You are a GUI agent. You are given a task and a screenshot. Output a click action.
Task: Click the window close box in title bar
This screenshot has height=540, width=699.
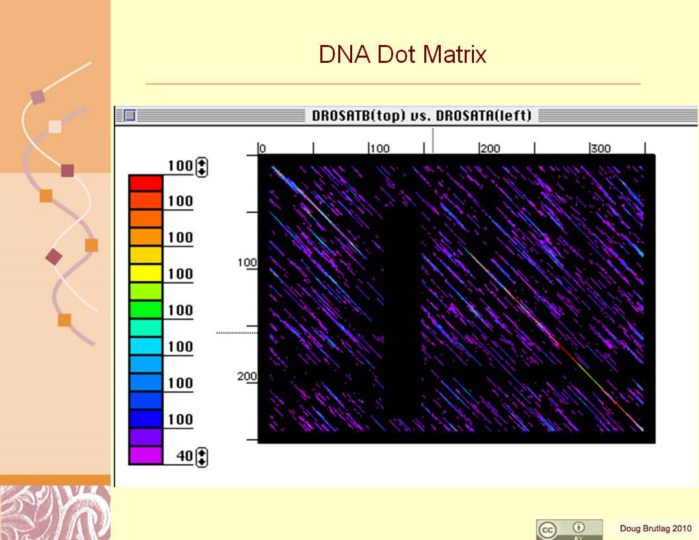129,116
